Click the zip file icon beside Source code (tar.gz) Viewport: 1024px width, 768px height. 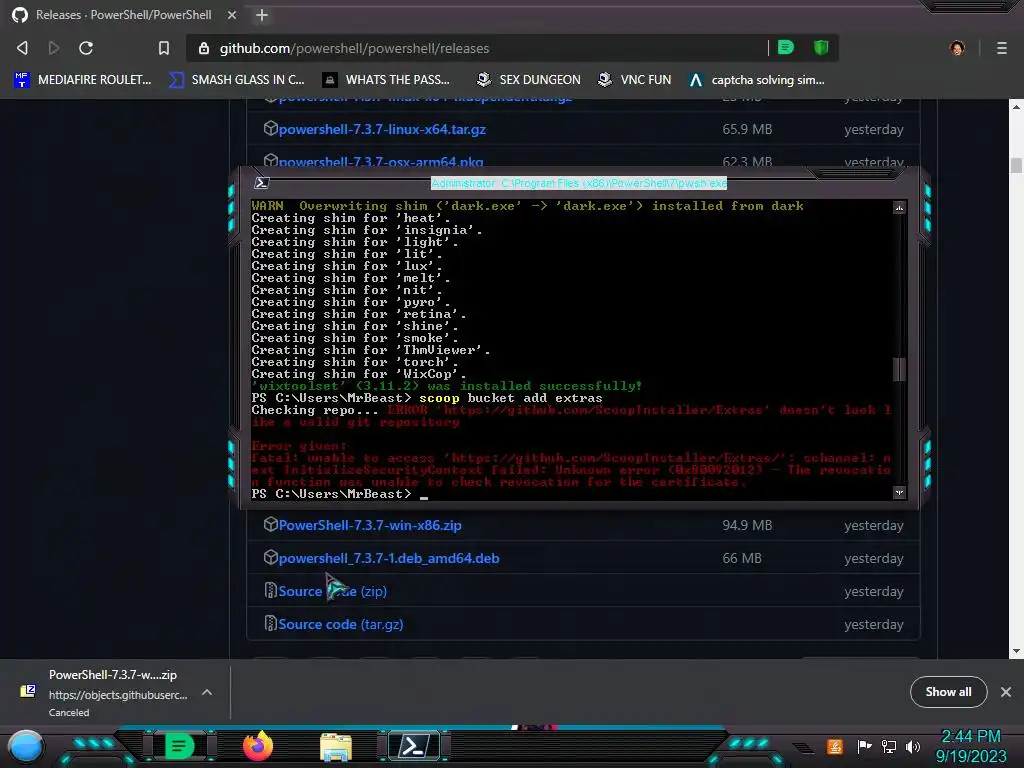[x=270, y=623]
